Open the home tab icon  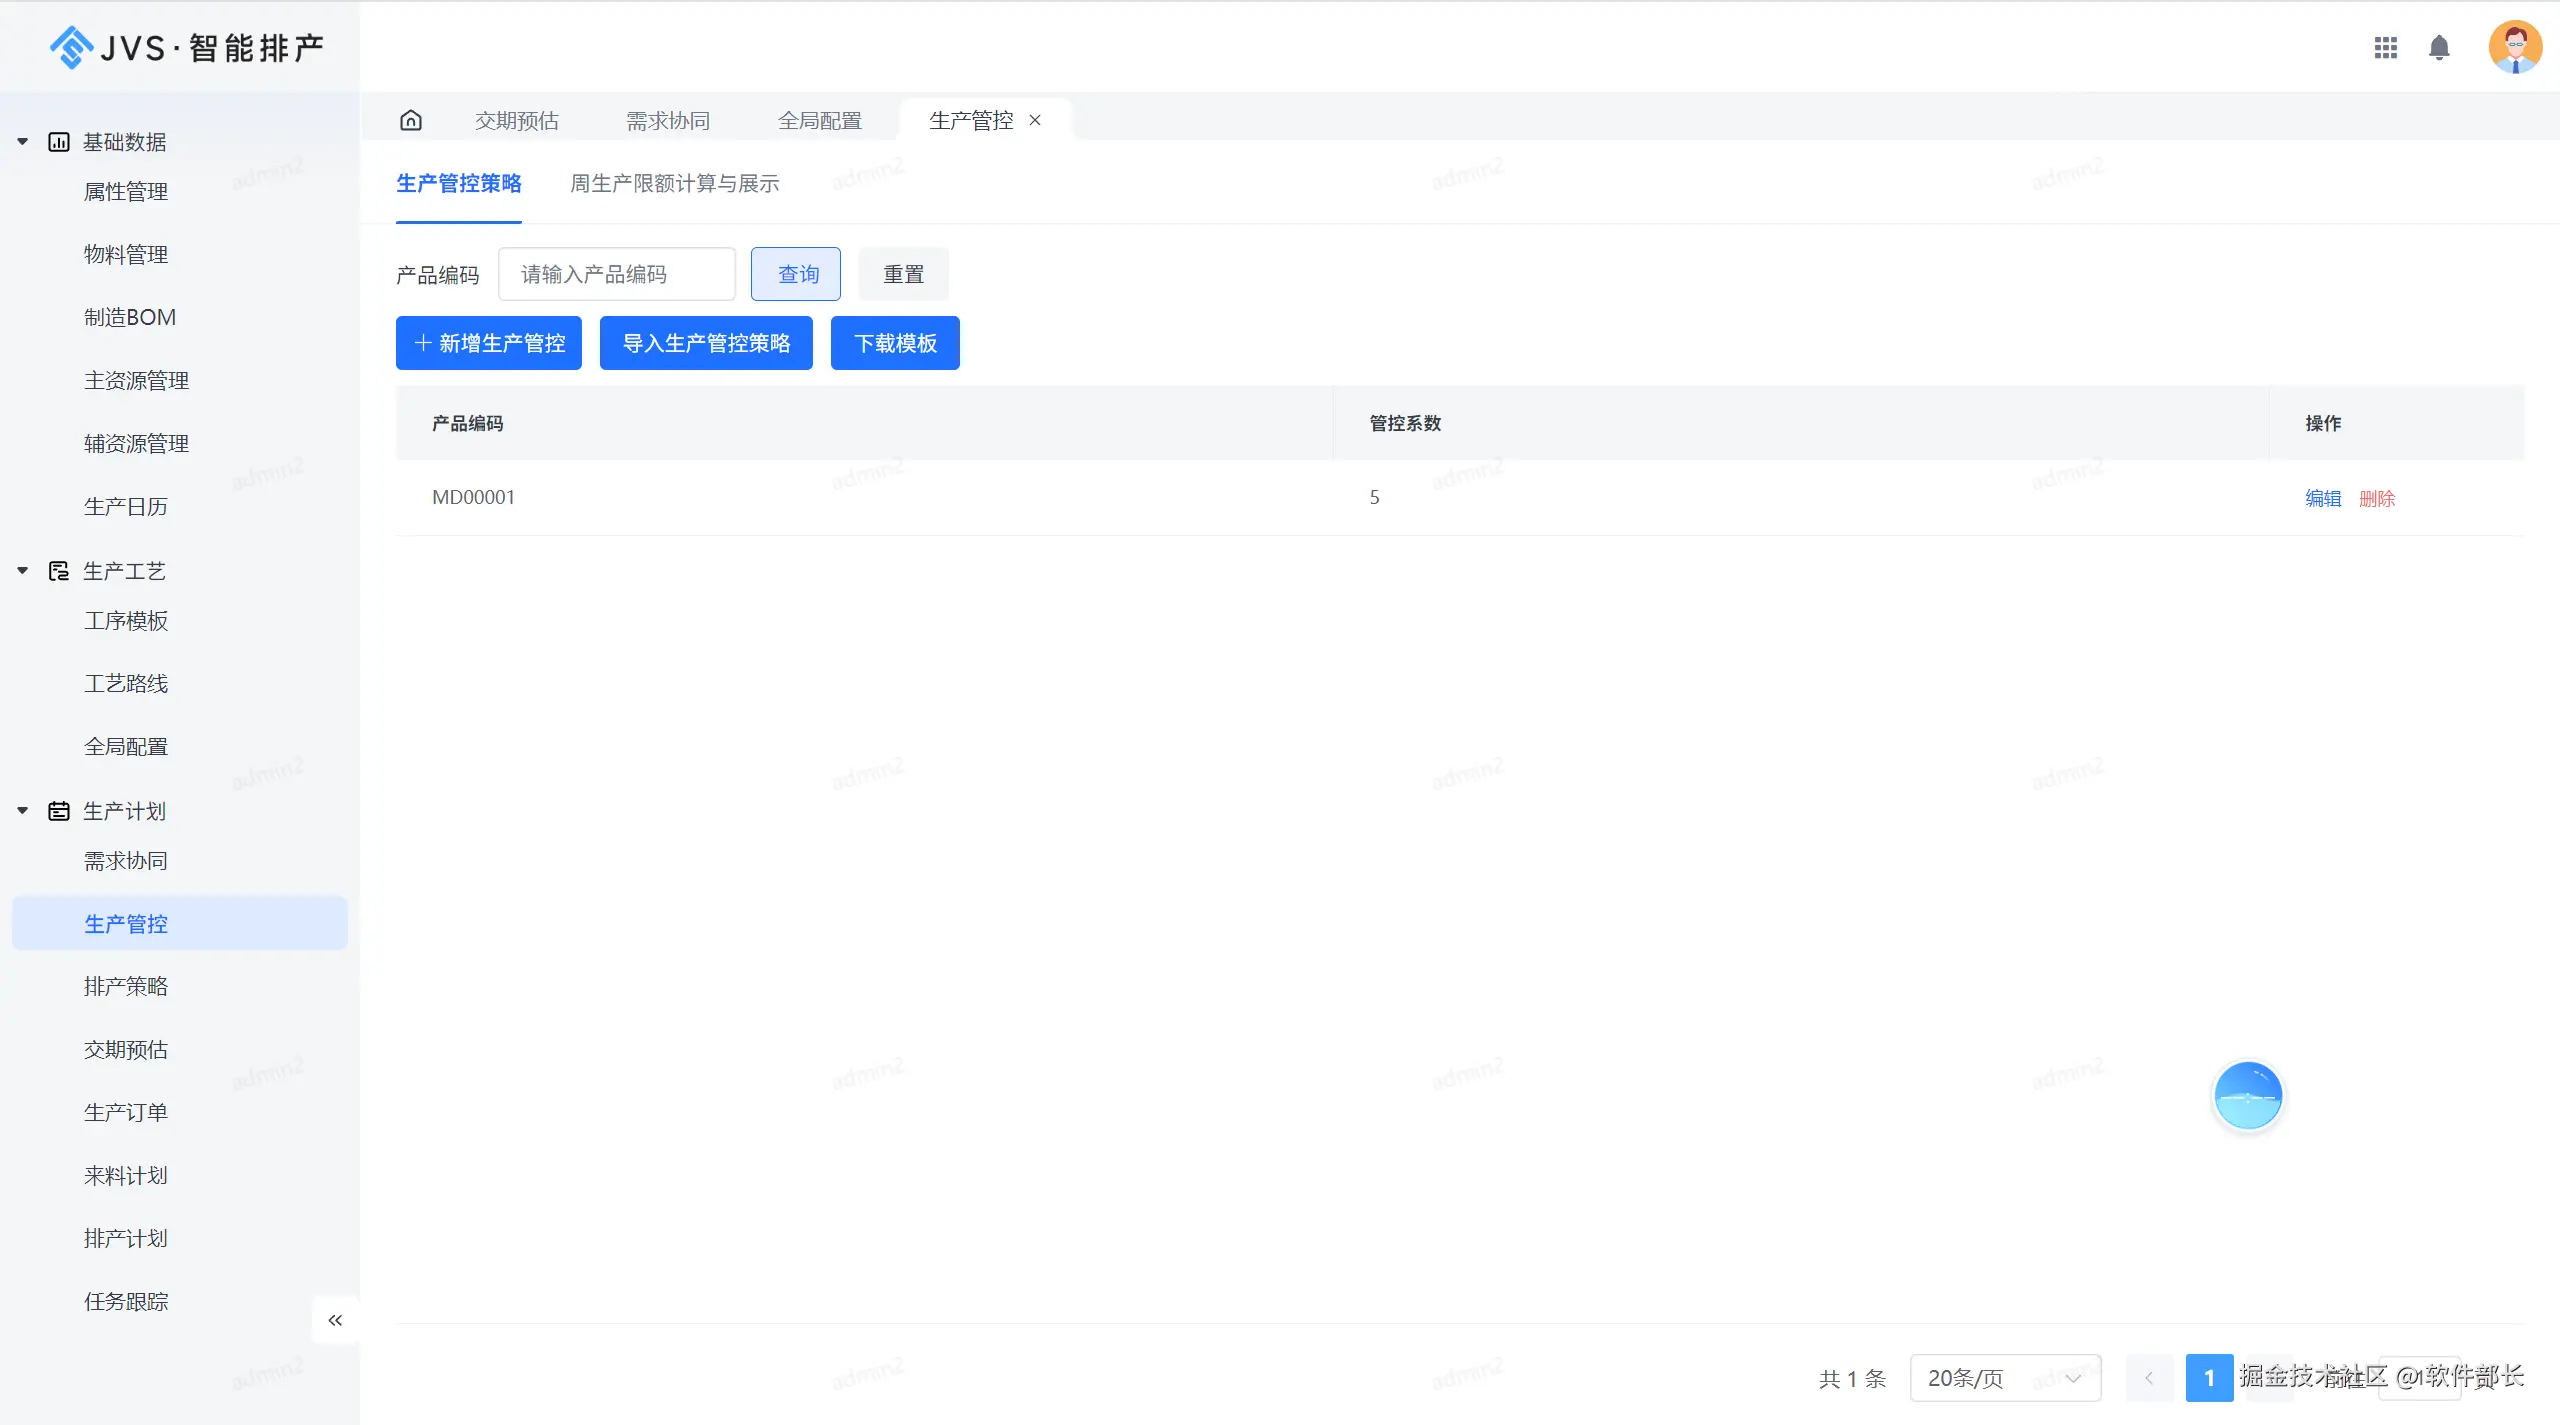411,120
